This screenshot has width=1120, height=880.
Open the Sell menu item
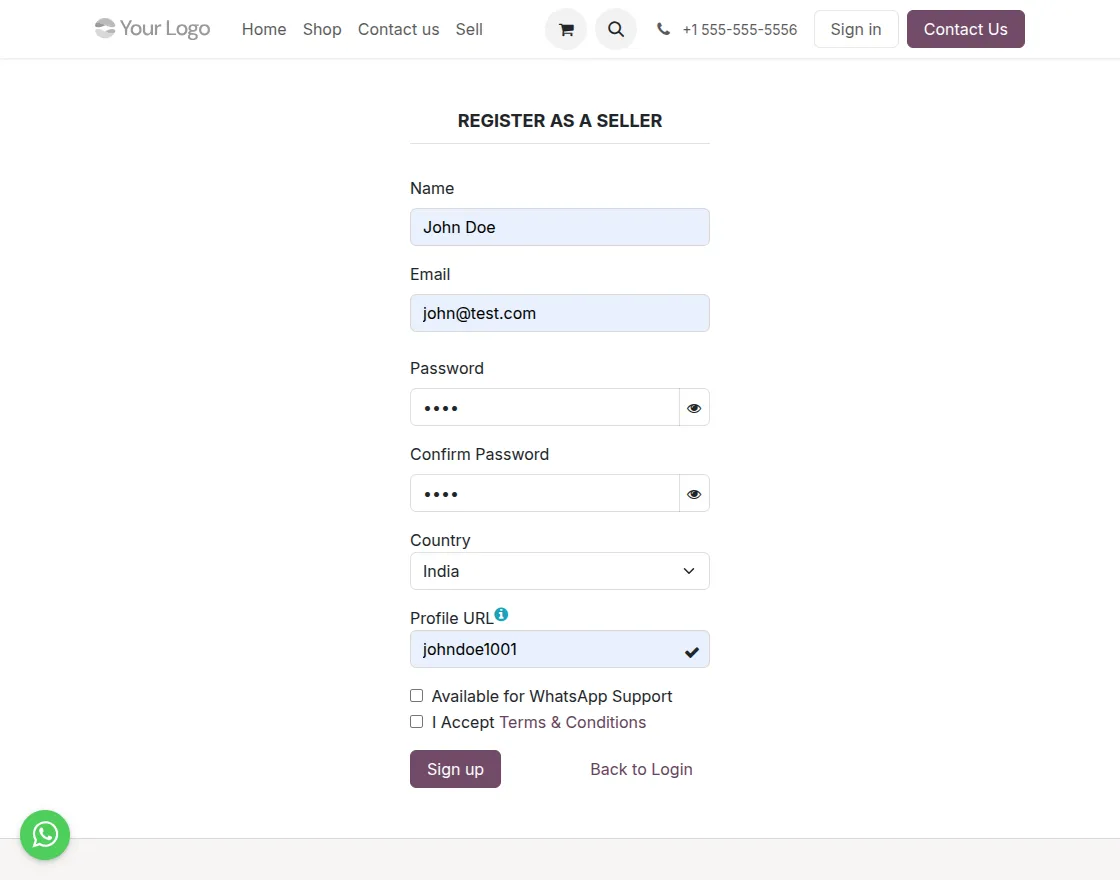[469, 30]
